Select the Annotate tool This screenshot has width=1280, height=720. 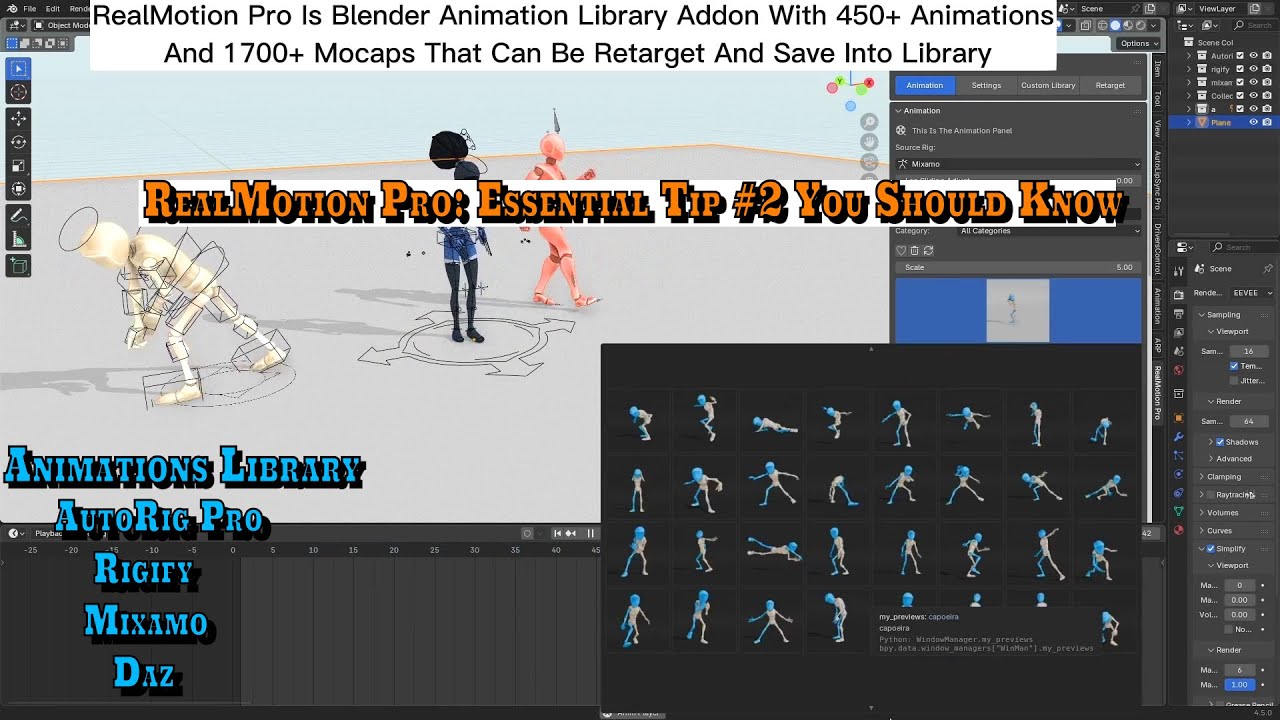(19, 215)
